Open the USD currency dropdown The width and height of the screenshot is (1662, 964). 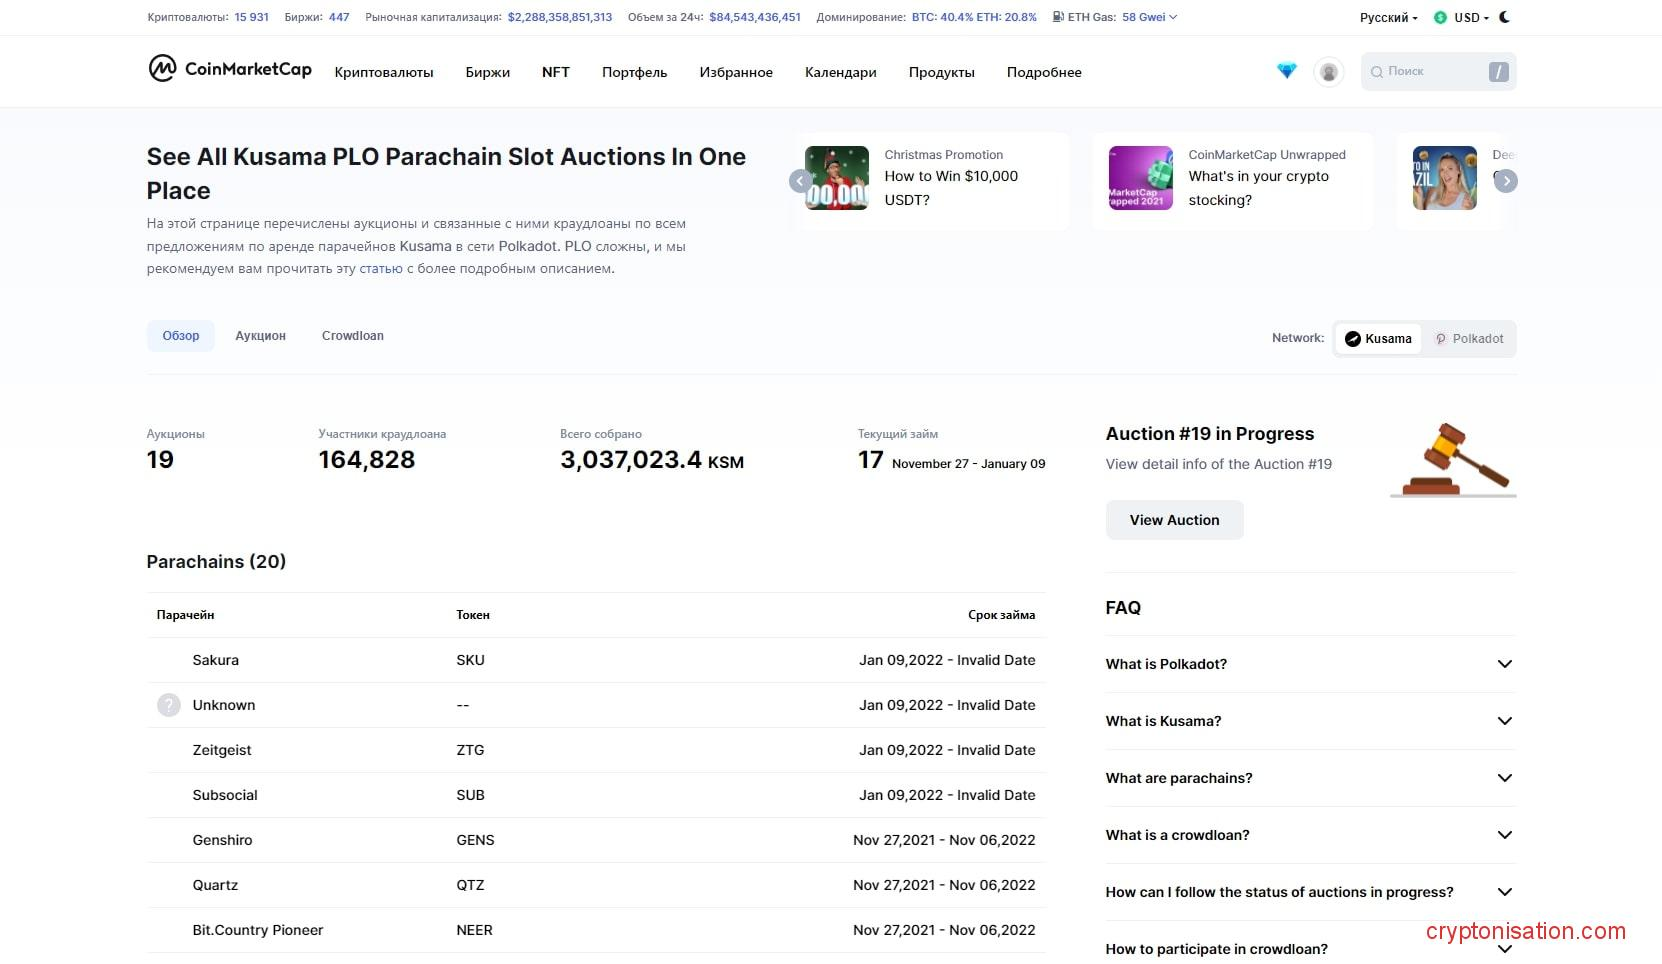[x=1462, y=18]
